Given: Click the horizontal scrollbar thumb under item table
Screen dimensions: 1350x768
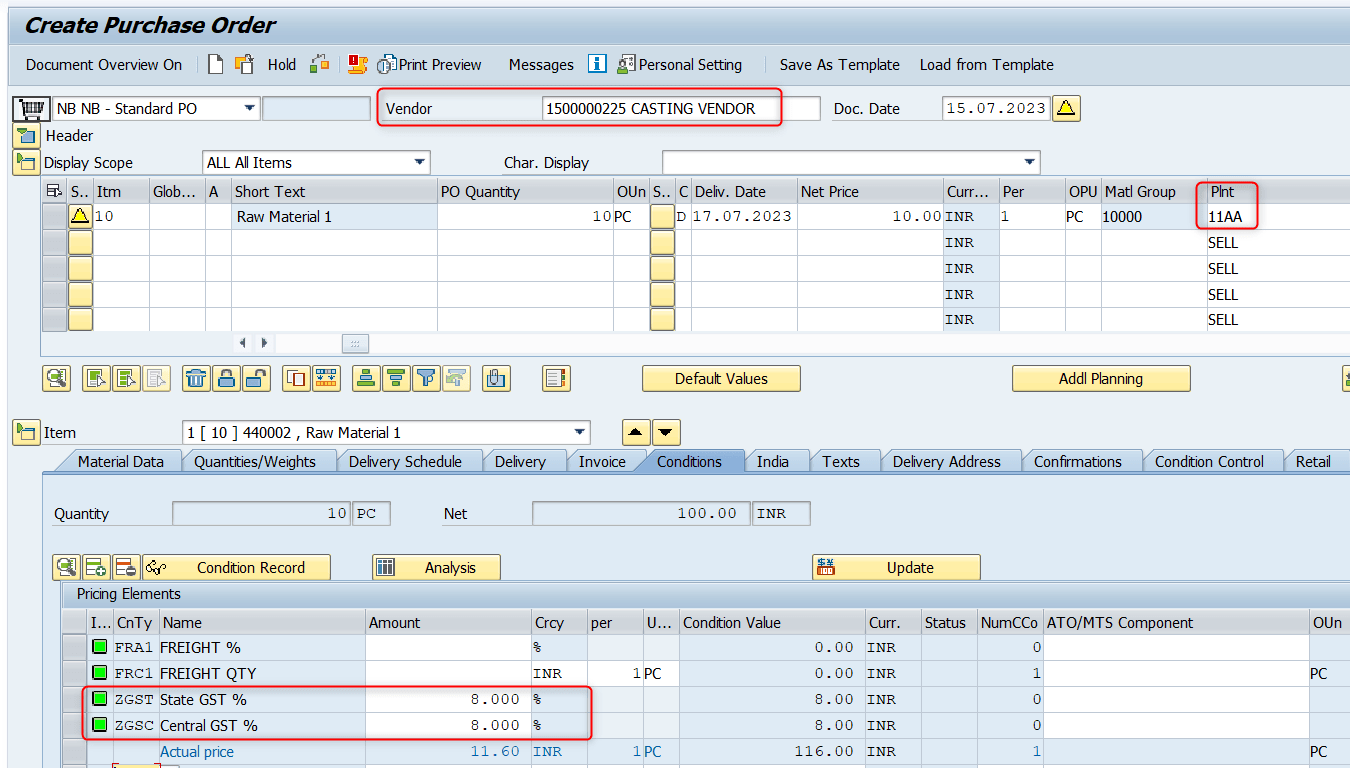Looking at the screenshot, I should (355, 343).
